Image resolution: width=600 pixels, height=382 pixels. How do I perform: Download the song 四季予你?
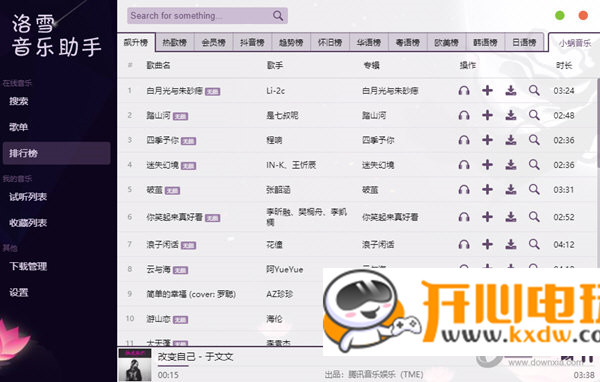[510, 140]
